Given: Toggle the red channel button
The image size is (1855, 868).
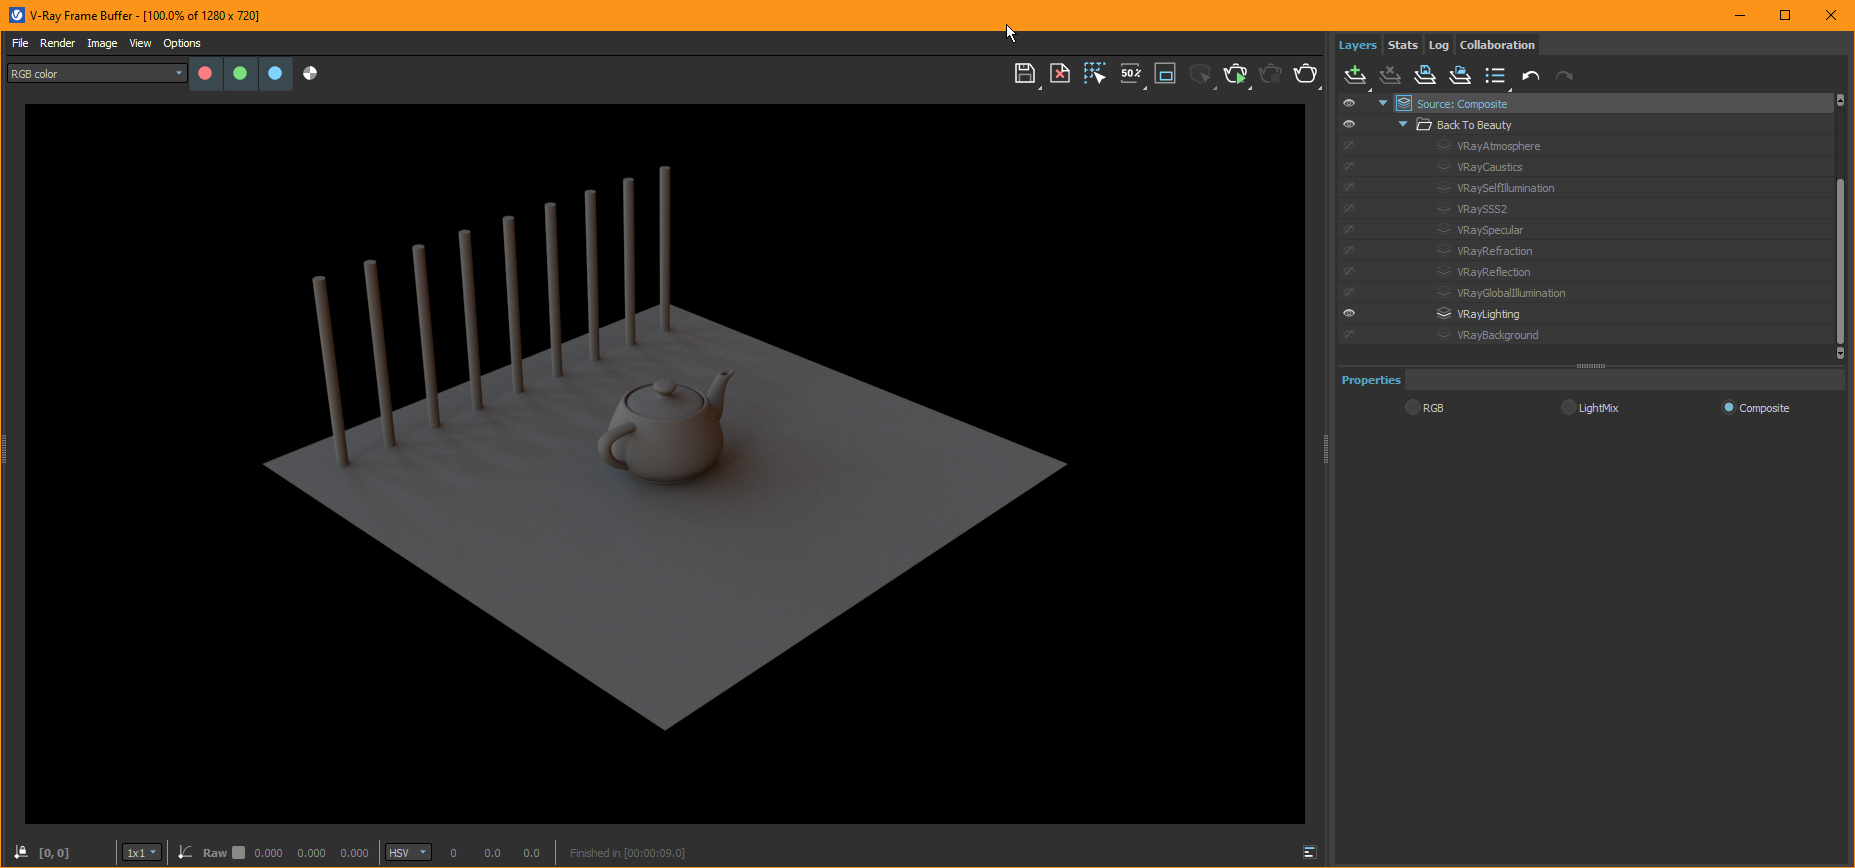Looking at the screenshot, I should pyautogui.click(x=205, y=73).
